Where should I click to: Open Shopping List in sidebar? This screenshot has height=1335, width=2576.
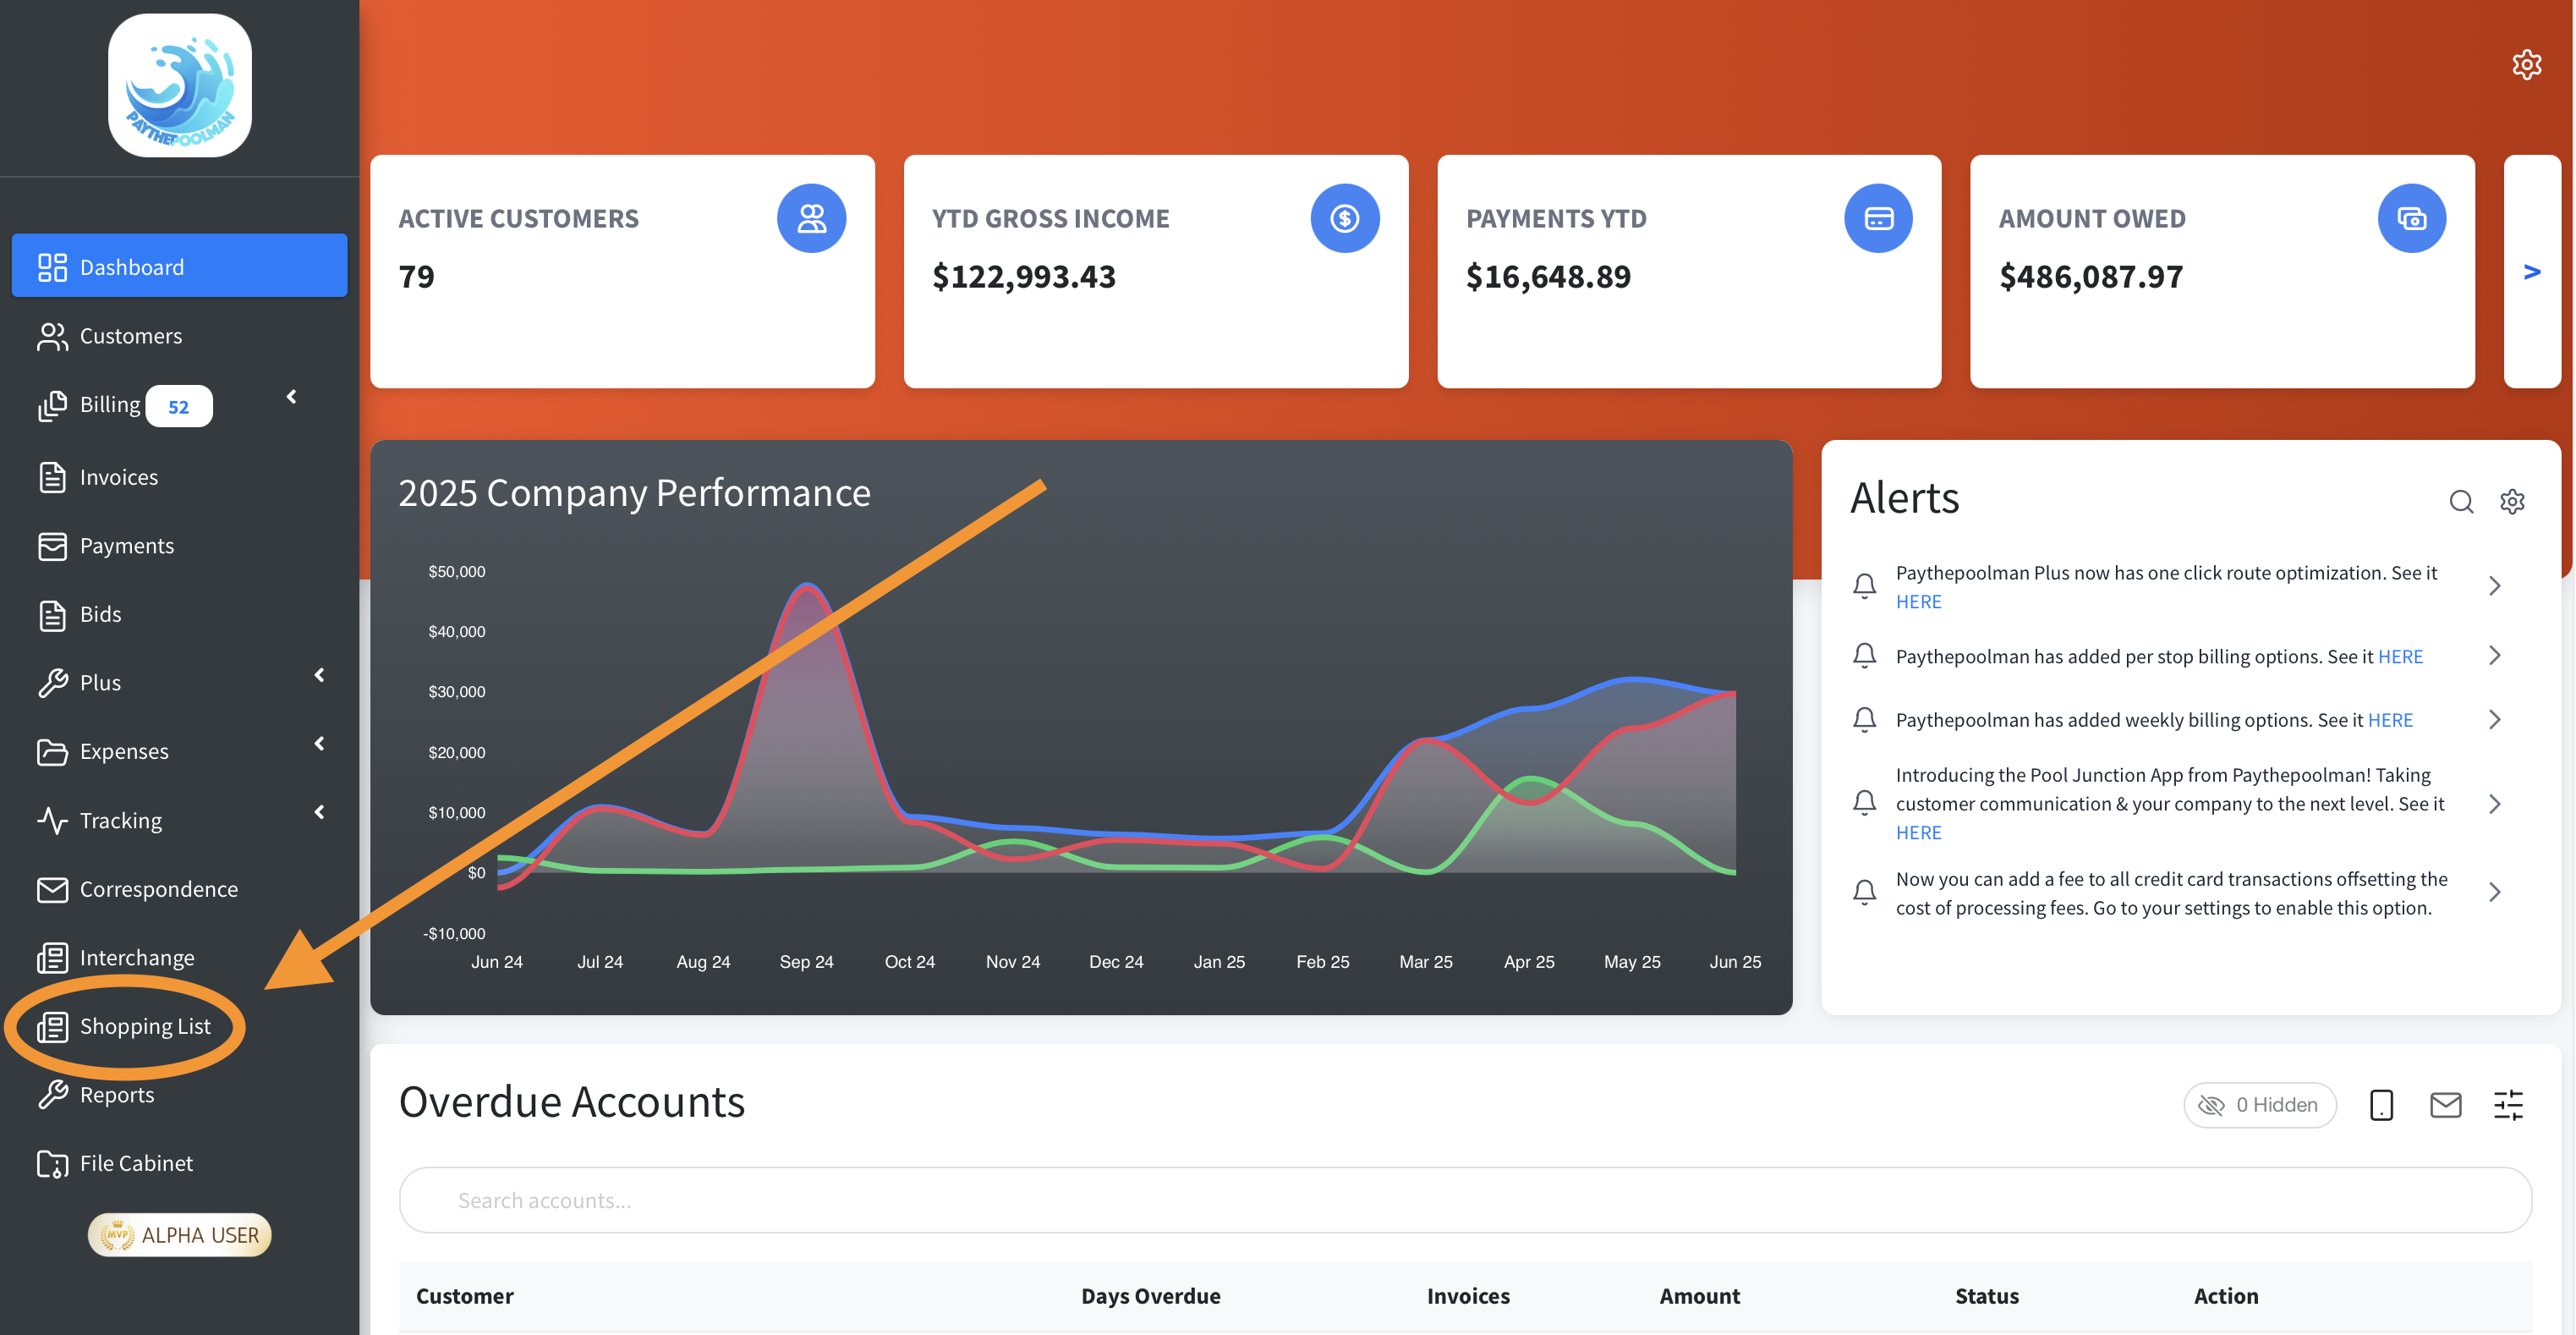click(x=144, y=1026)
